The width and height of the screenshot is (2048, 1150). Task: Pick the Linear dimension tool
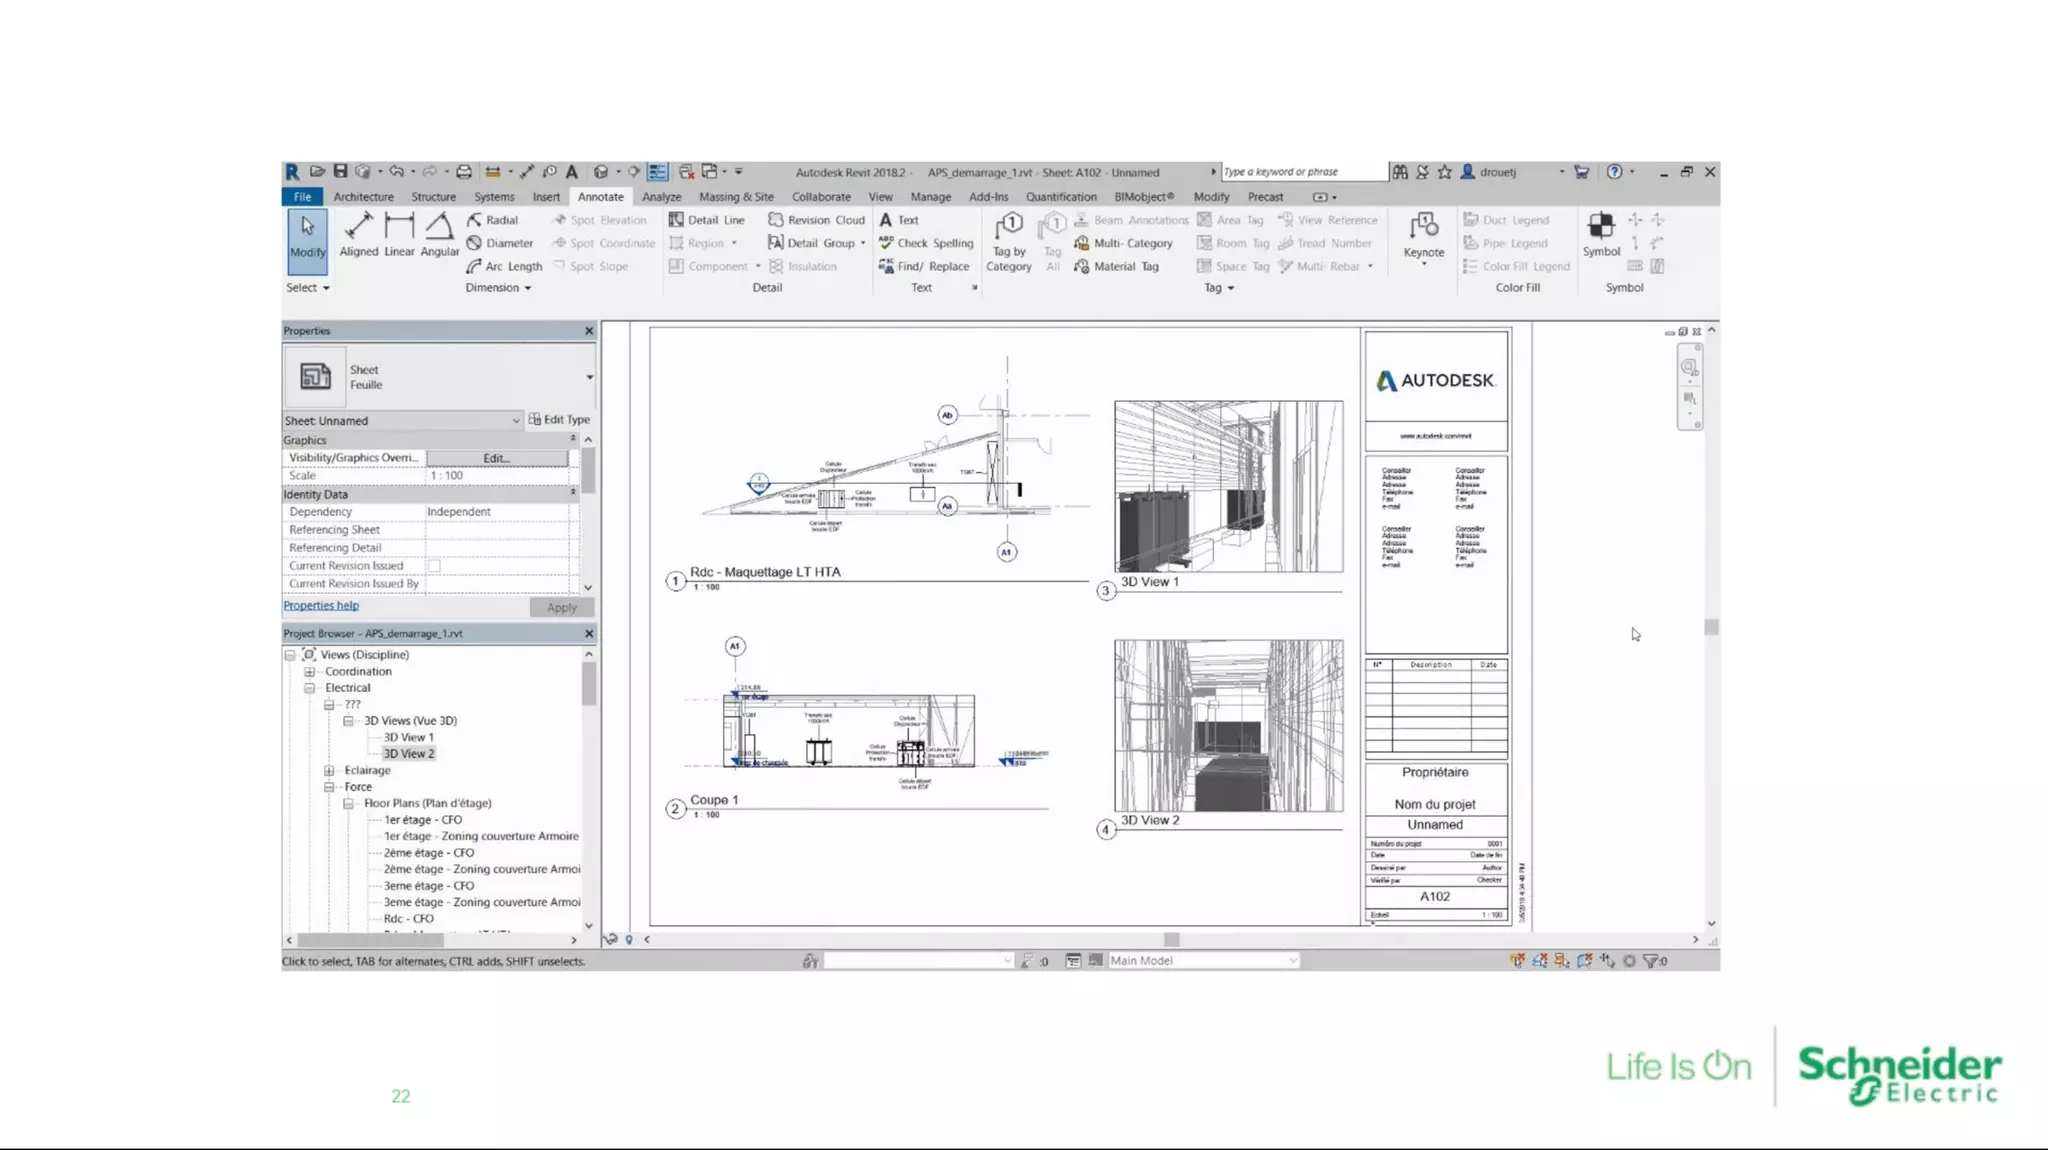coord(399,236)
